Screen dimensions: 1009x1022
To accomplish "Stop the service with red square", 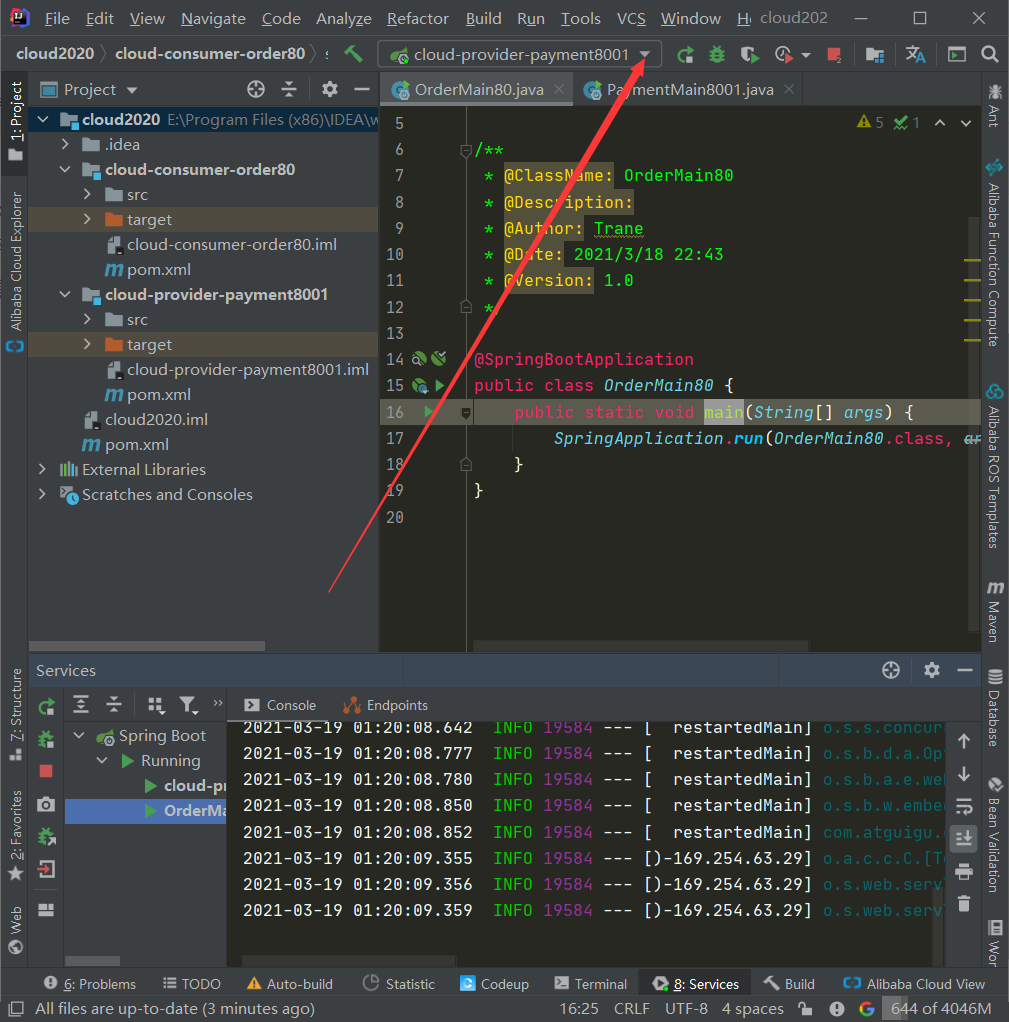I will click(46, 772).
